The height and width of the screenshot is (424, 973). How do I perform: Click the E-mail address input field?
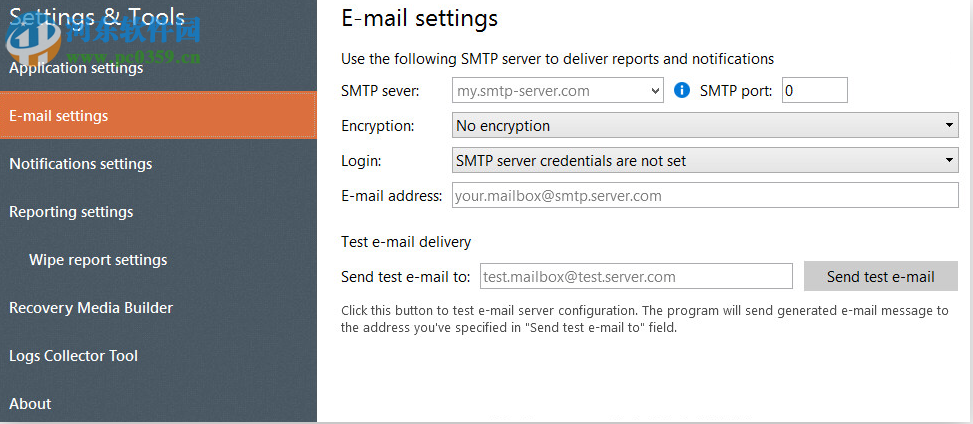point(704,196)
